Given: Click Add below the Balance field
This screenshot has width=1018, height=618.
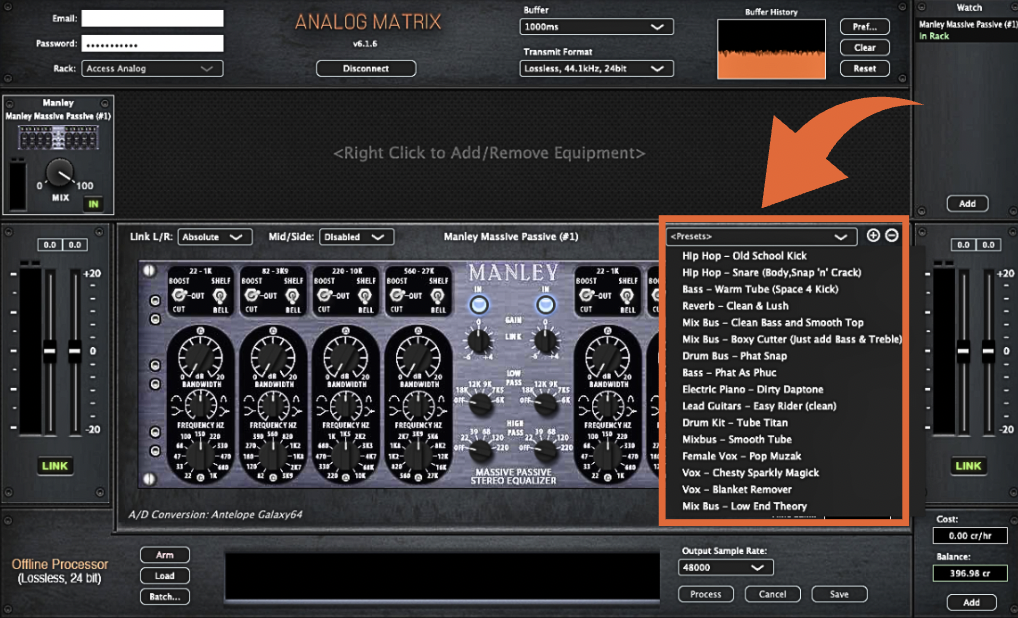Looking at the screenshot, I should click(971, 602).
